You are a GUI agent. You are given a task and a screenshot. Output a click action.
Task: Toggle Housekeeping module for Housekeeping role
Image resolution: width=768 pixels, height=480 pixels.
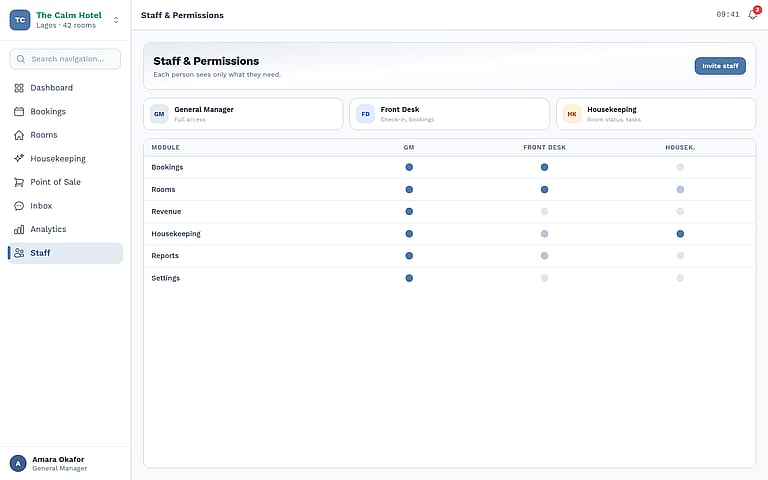point(680,234)
